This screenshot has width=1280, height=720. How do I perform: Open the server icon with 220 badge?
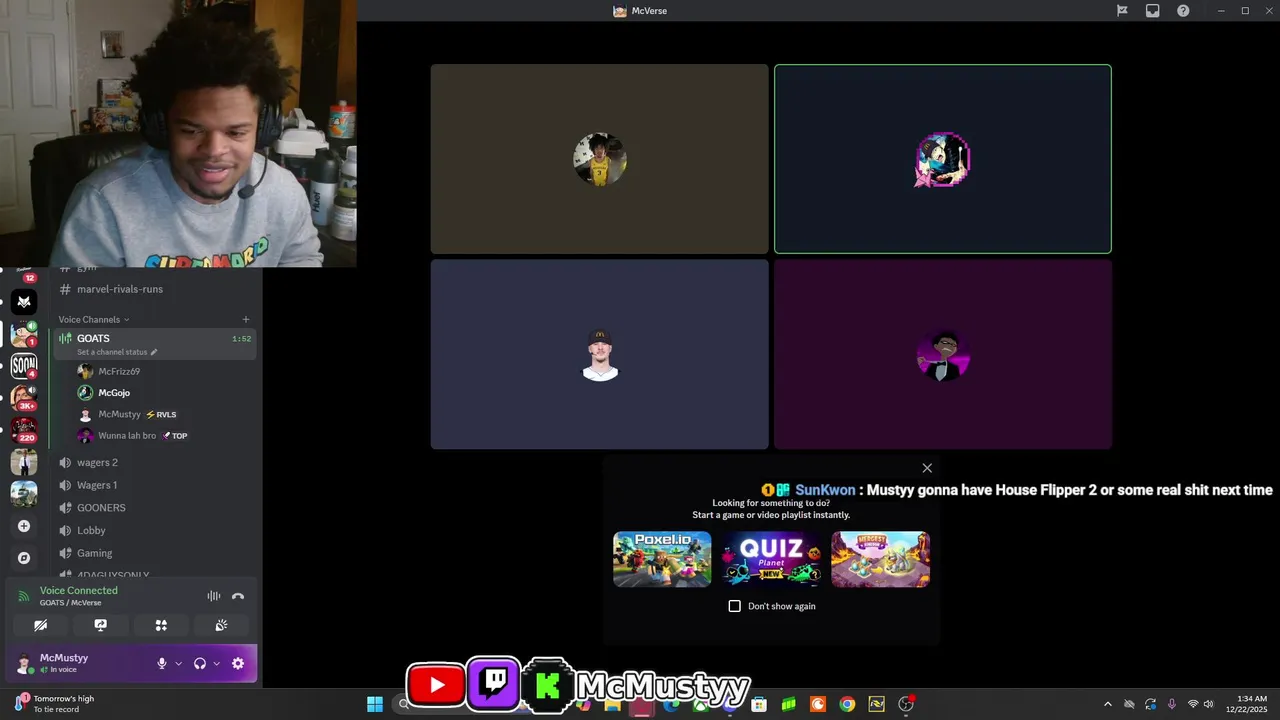tap(24, 430)
